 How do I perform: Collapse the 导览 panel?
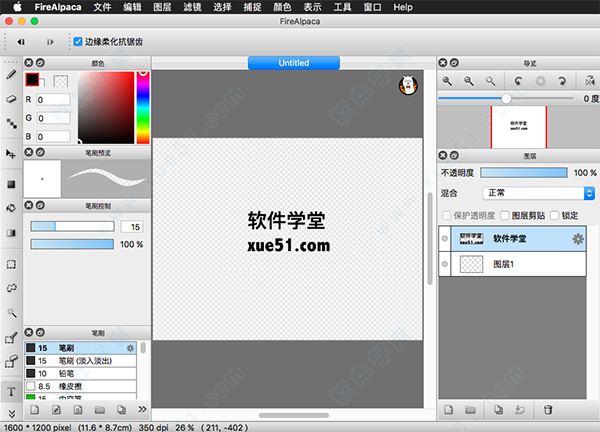pos(454,63)
